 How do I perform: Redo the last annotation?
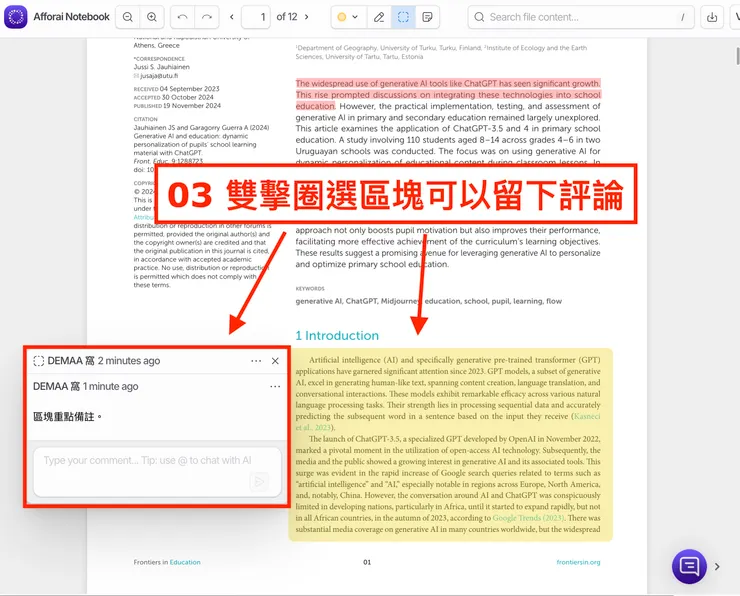[207, 17]
